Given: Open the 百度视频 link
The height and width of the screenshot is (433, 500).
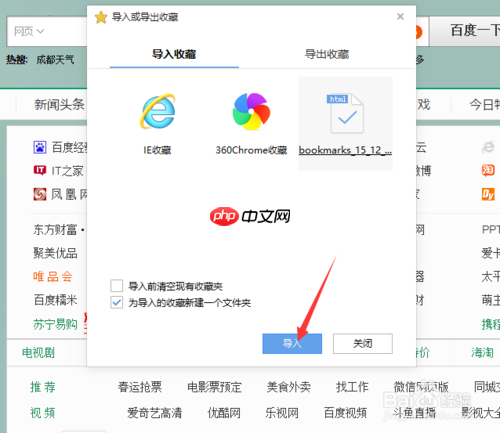Looking at the screenshot, I should pyautogui.click(x=345, y=413).
